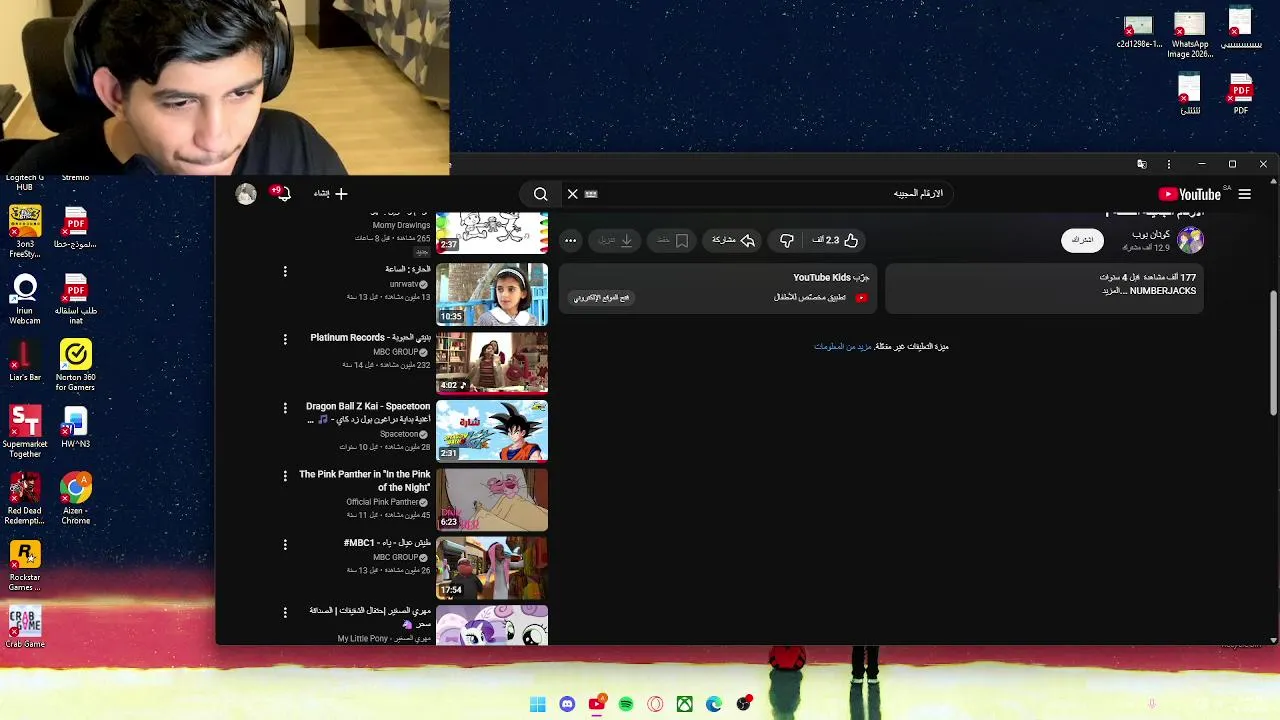The width and height of the screenshot is (1280, 720).
Task: Open My Little Pony video thumbnail
Action: click(492, 625)
